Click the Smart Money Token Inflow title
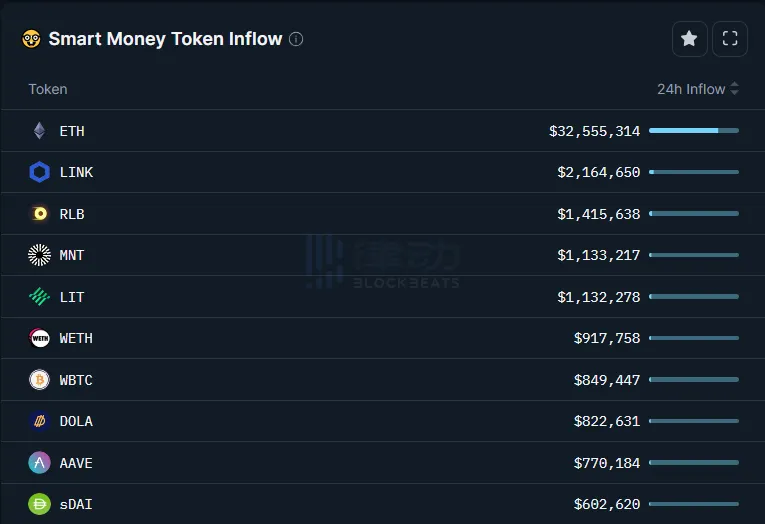 coord(165,39)
